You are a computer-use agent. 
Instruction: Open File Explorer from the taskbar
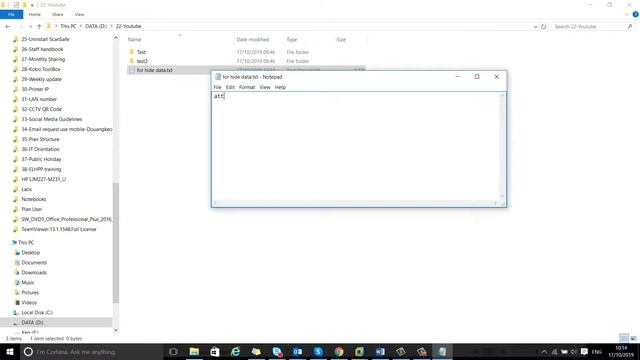tap(194, 351)
